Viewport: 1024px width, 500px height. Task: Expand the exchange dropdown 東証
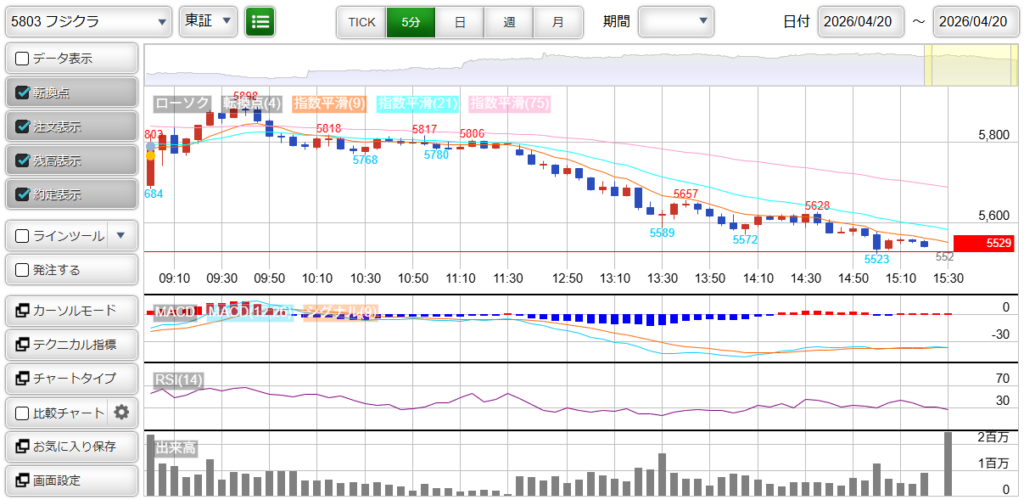pos(208,21)
